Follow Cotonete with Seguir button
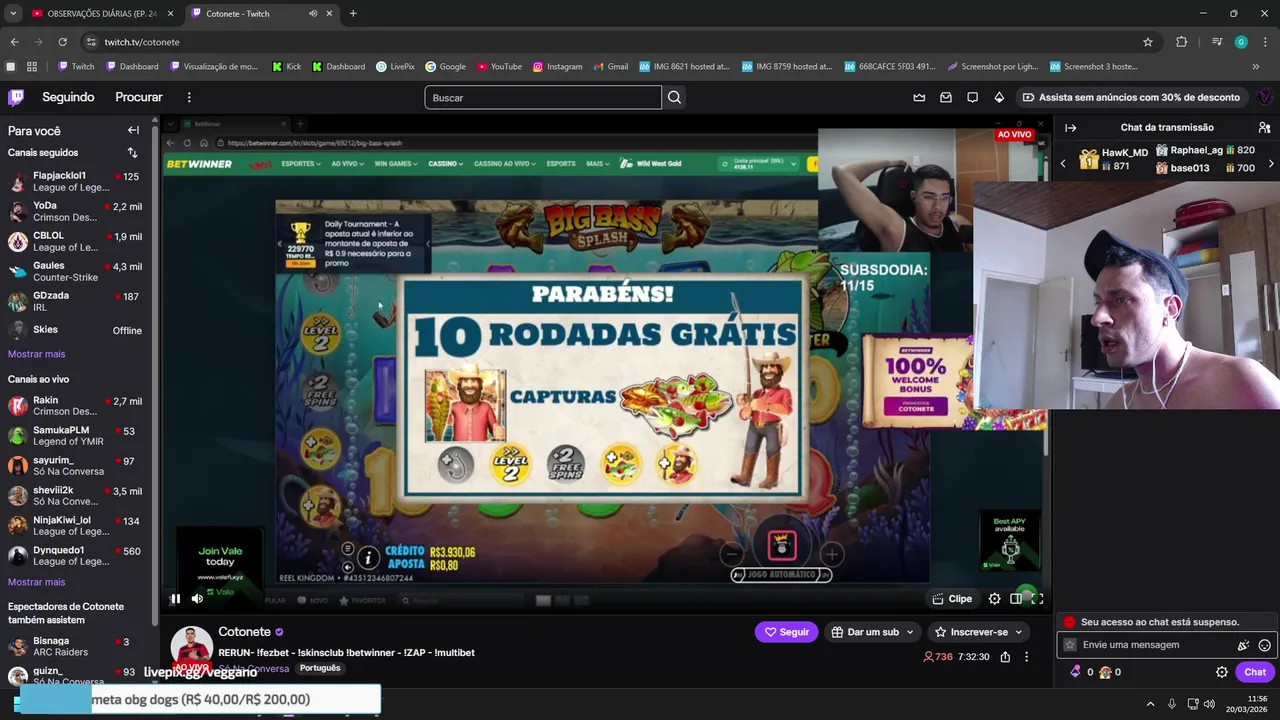This screenshot has width=1280, height=720. pyautogui.click(x=786, y=632)
